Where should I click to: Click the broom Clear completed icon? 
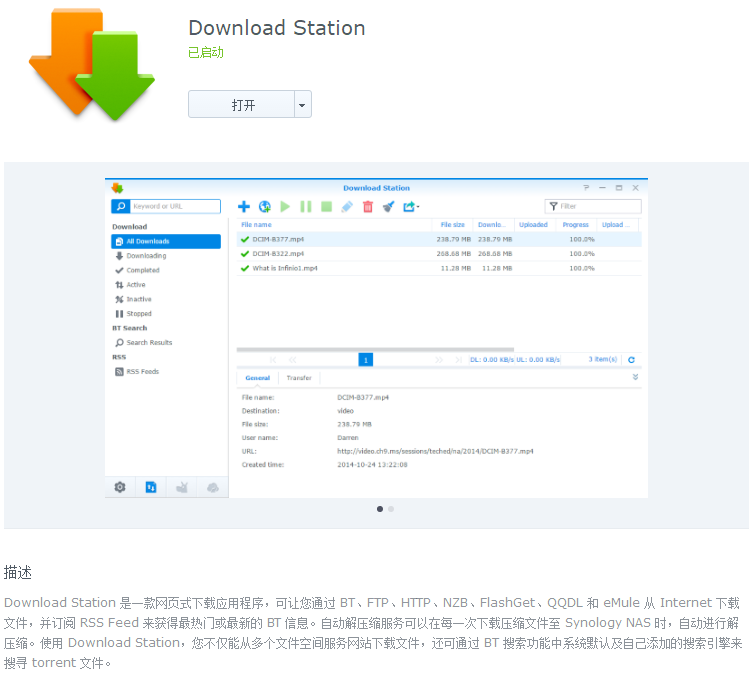click(388, 207)
